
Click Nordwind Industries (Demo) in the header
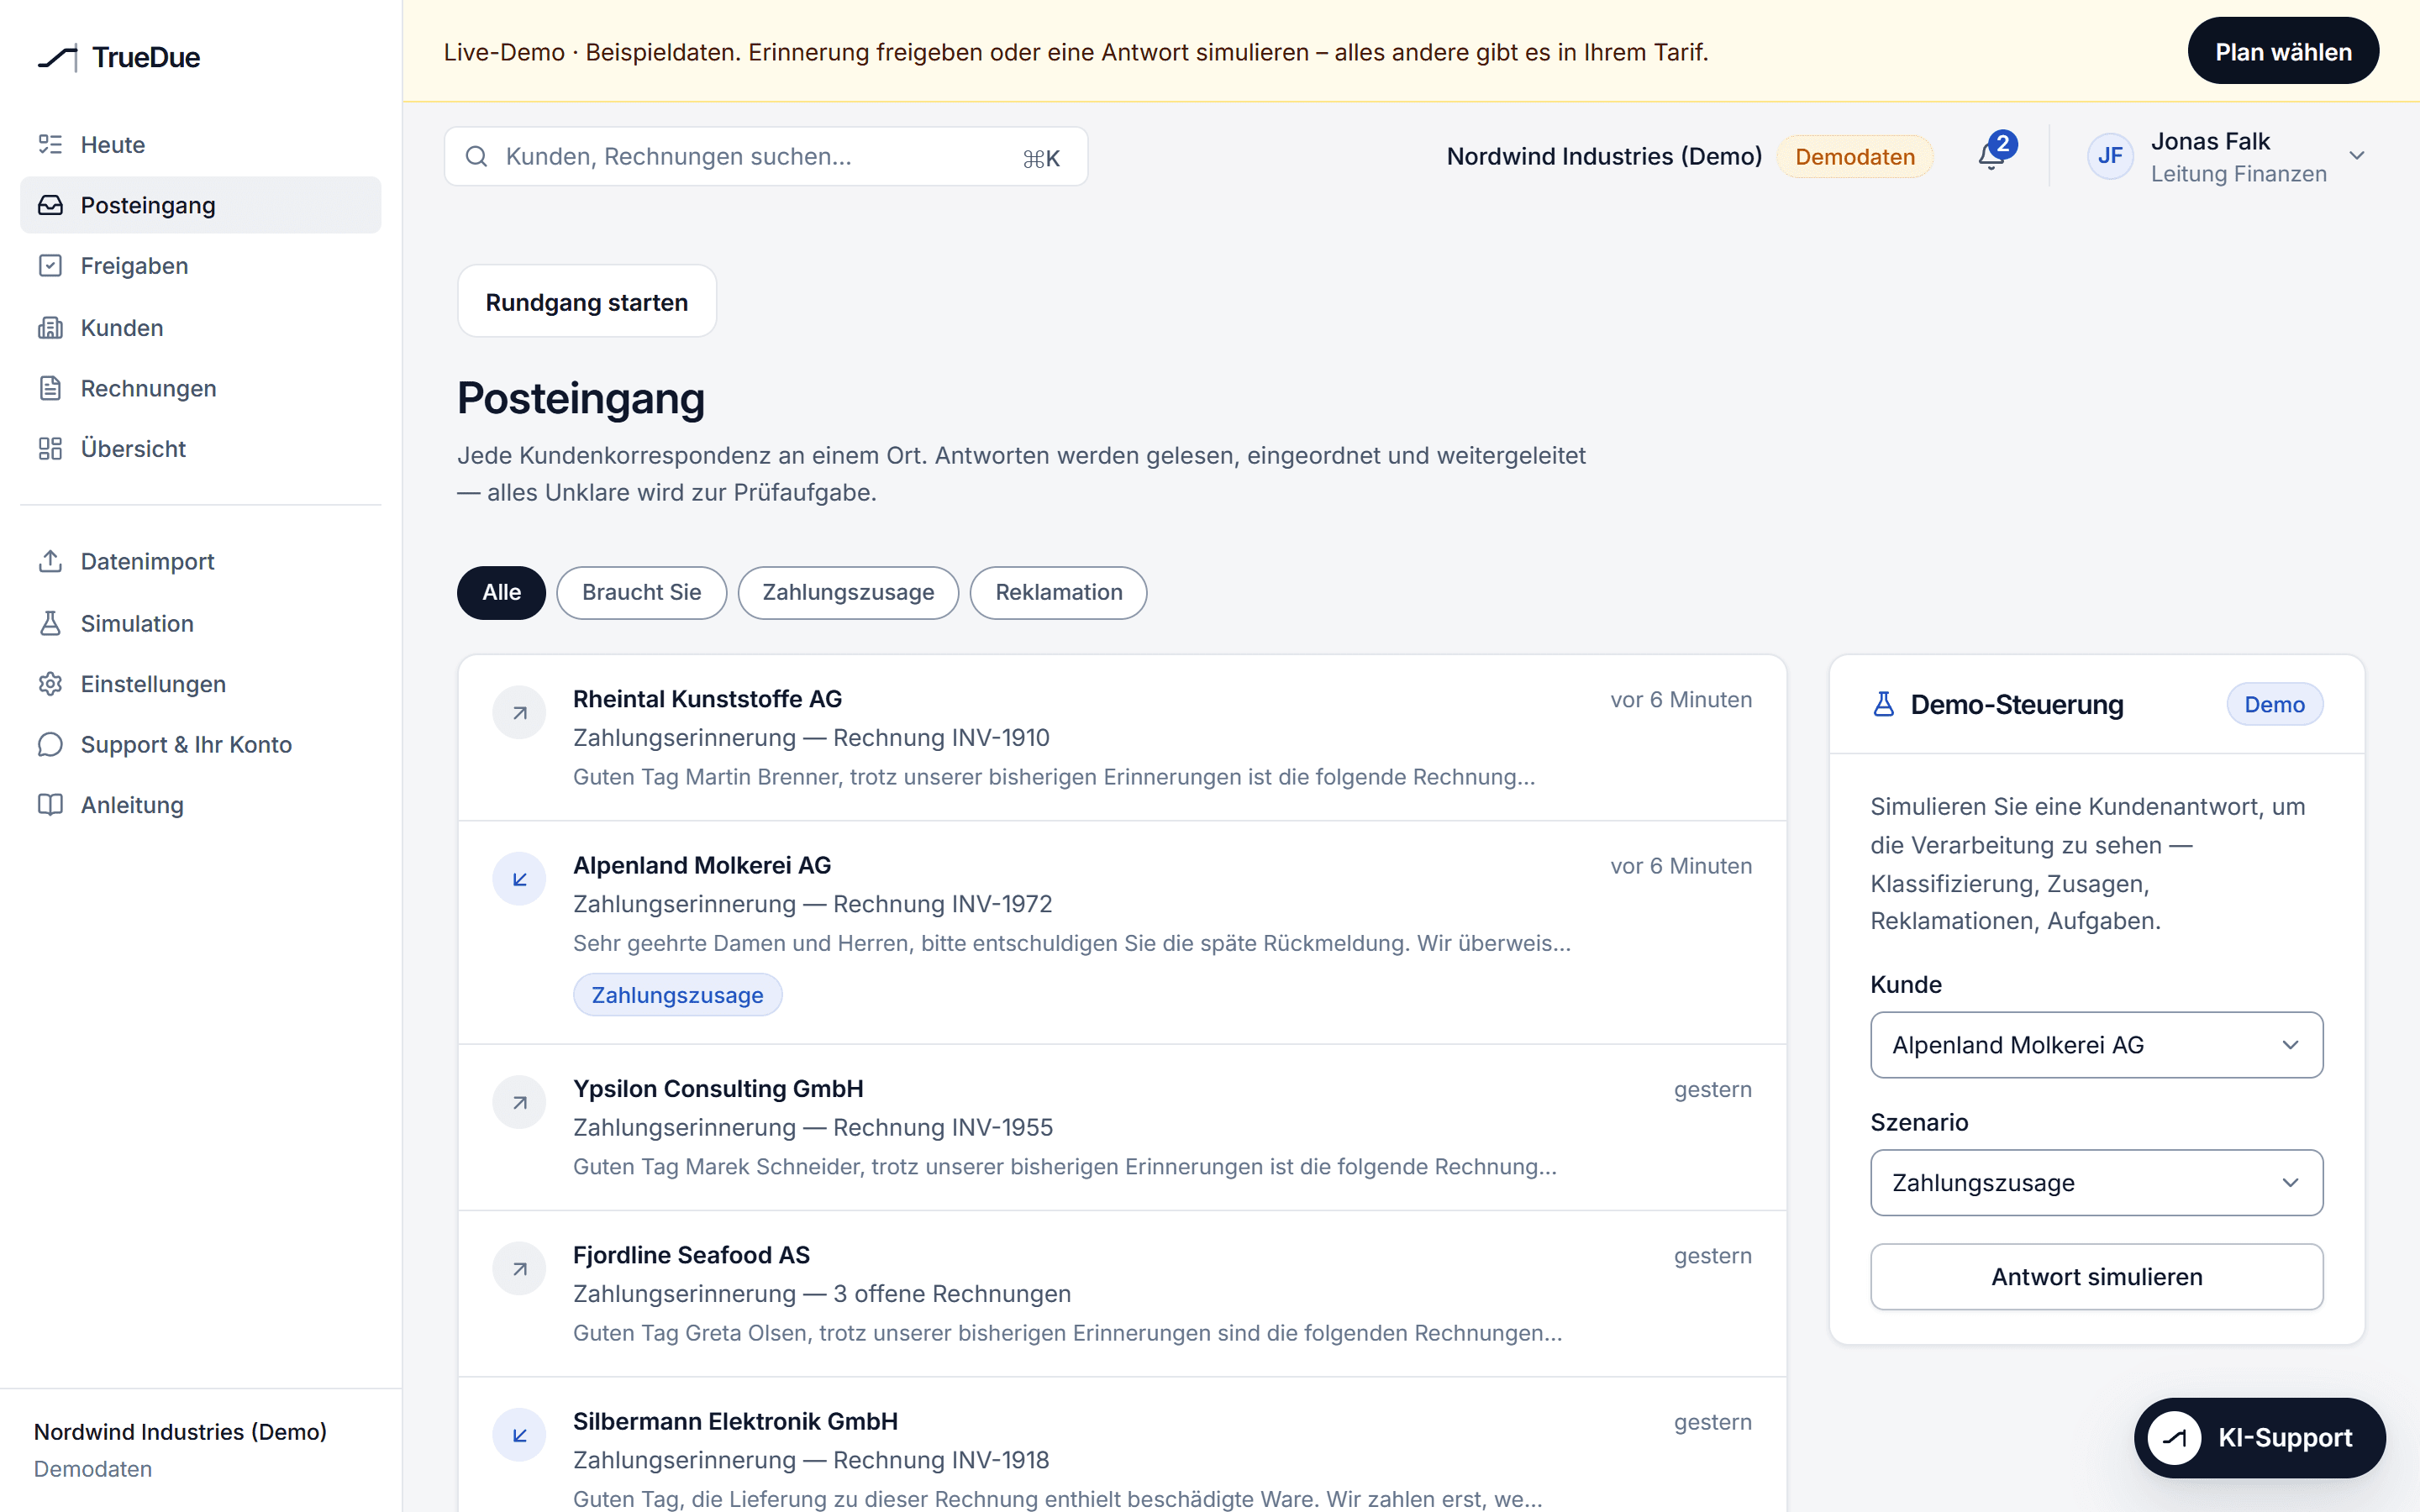point(1604,156)
